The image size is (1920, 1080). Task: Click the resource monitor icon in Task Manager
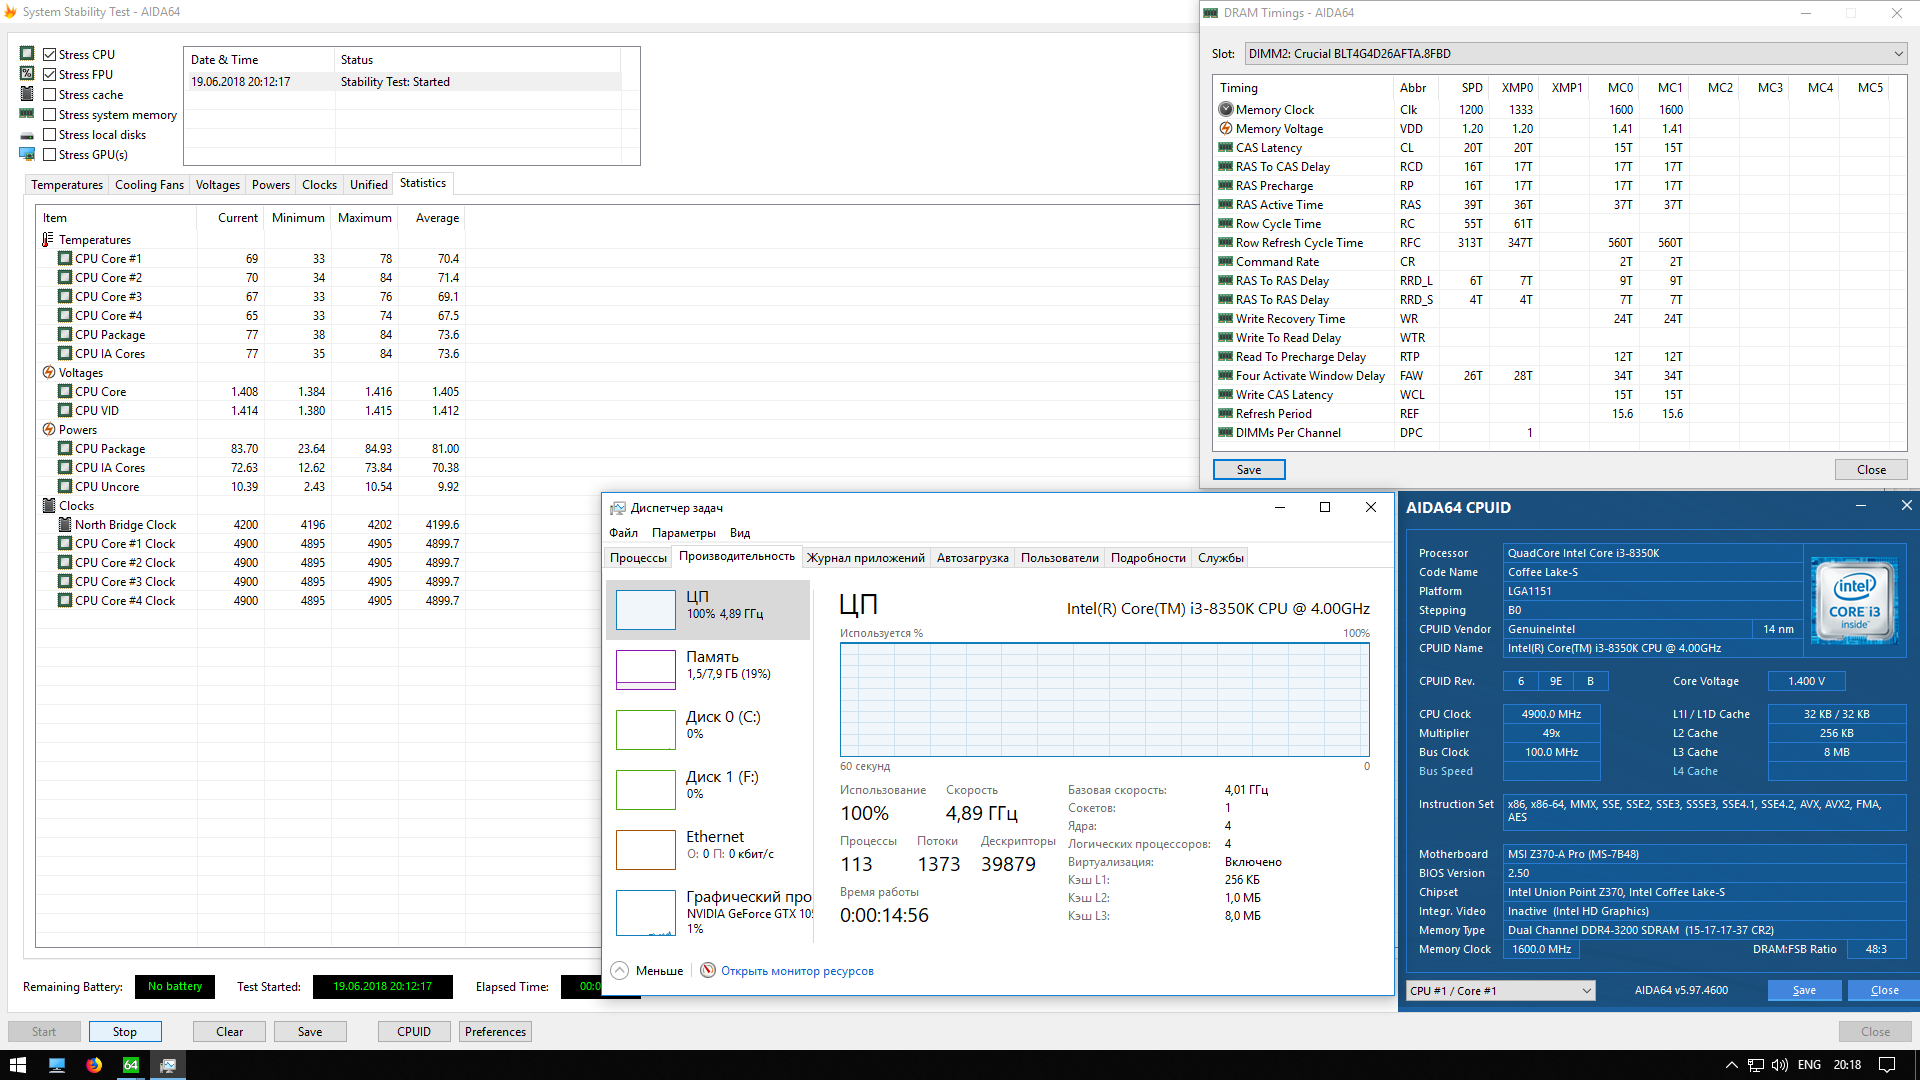(708, 970)
